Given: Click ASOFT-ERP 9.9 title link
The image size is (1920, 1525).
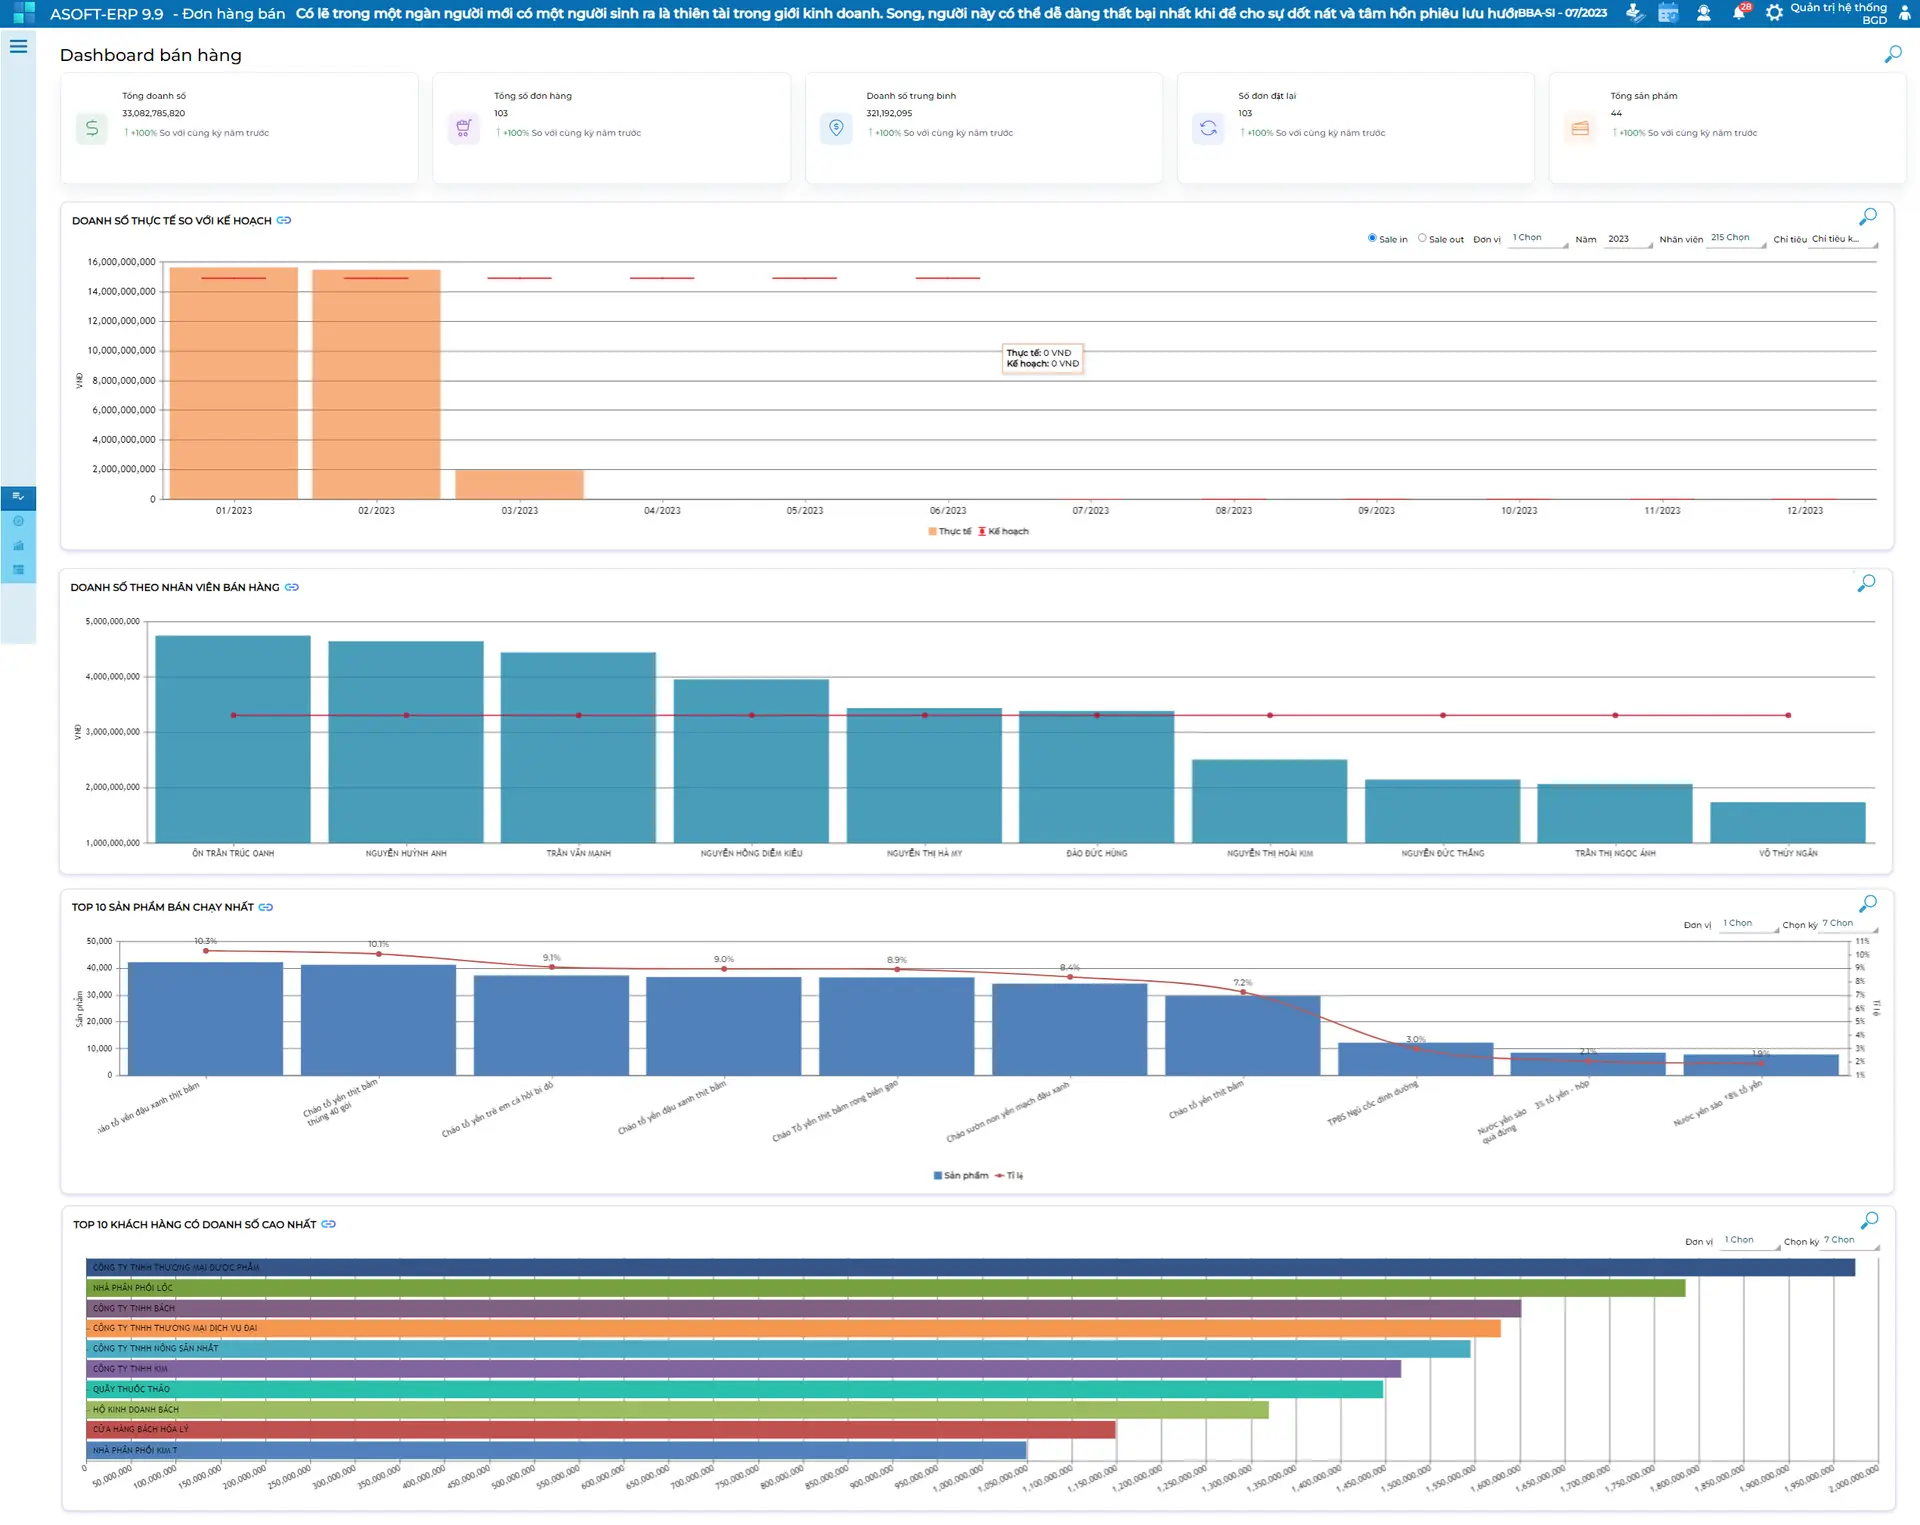Looking at the screenshot, I should pos(107,14).
